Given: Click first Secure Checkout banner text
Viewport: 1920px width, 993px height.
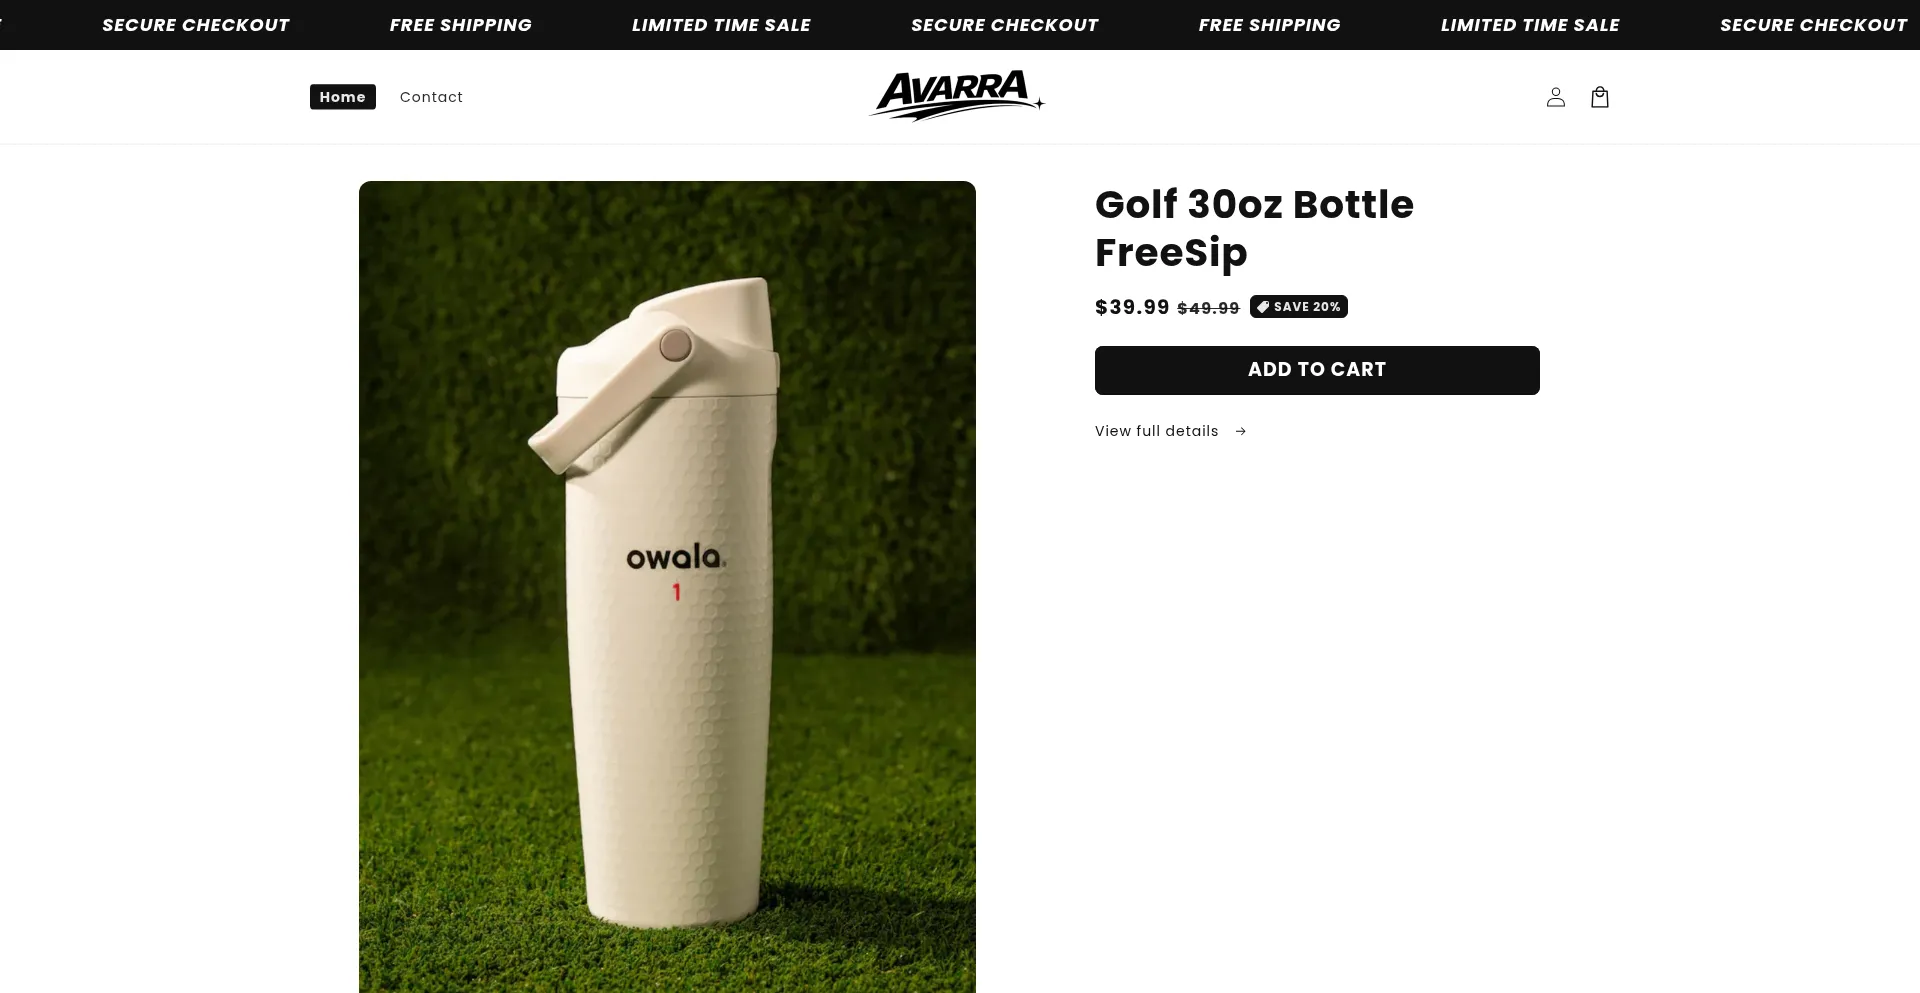Looking at the screenshot, I should 196,25.
